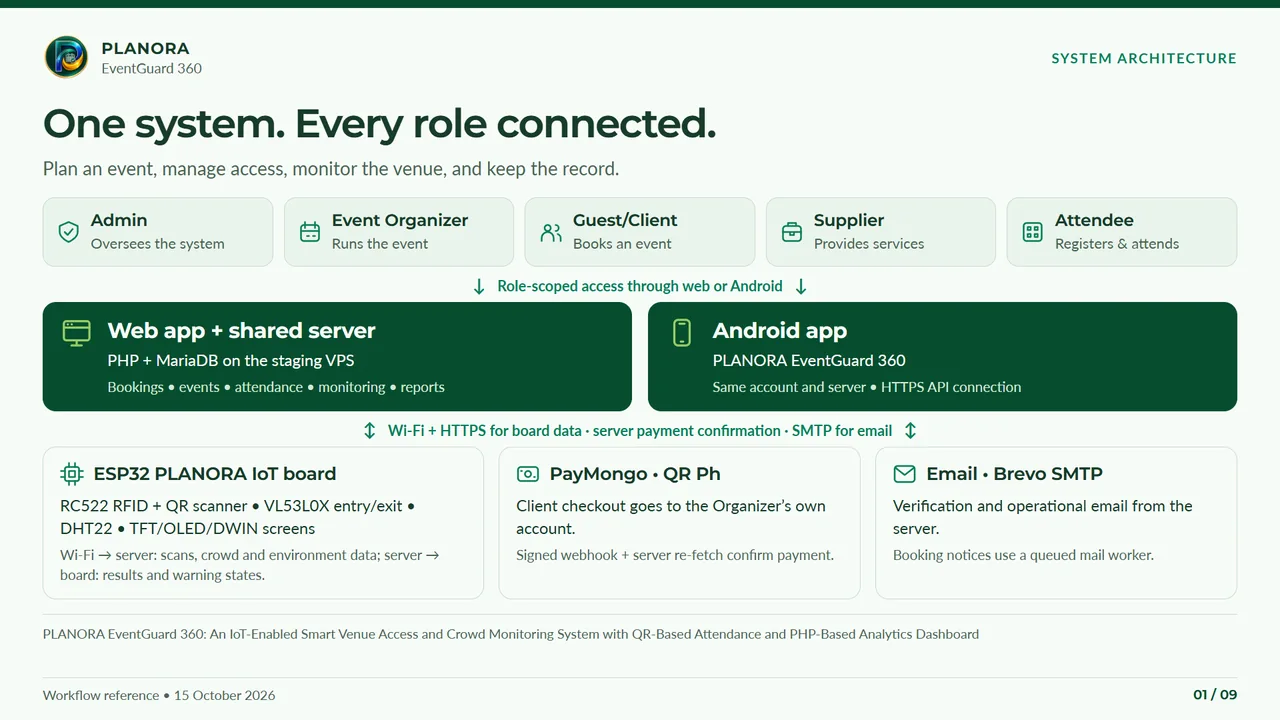Click the Plan an event, manage access subtitle
Viewport: 1280px width, 720px height.
pyautogui.click(x=331, y=169)
